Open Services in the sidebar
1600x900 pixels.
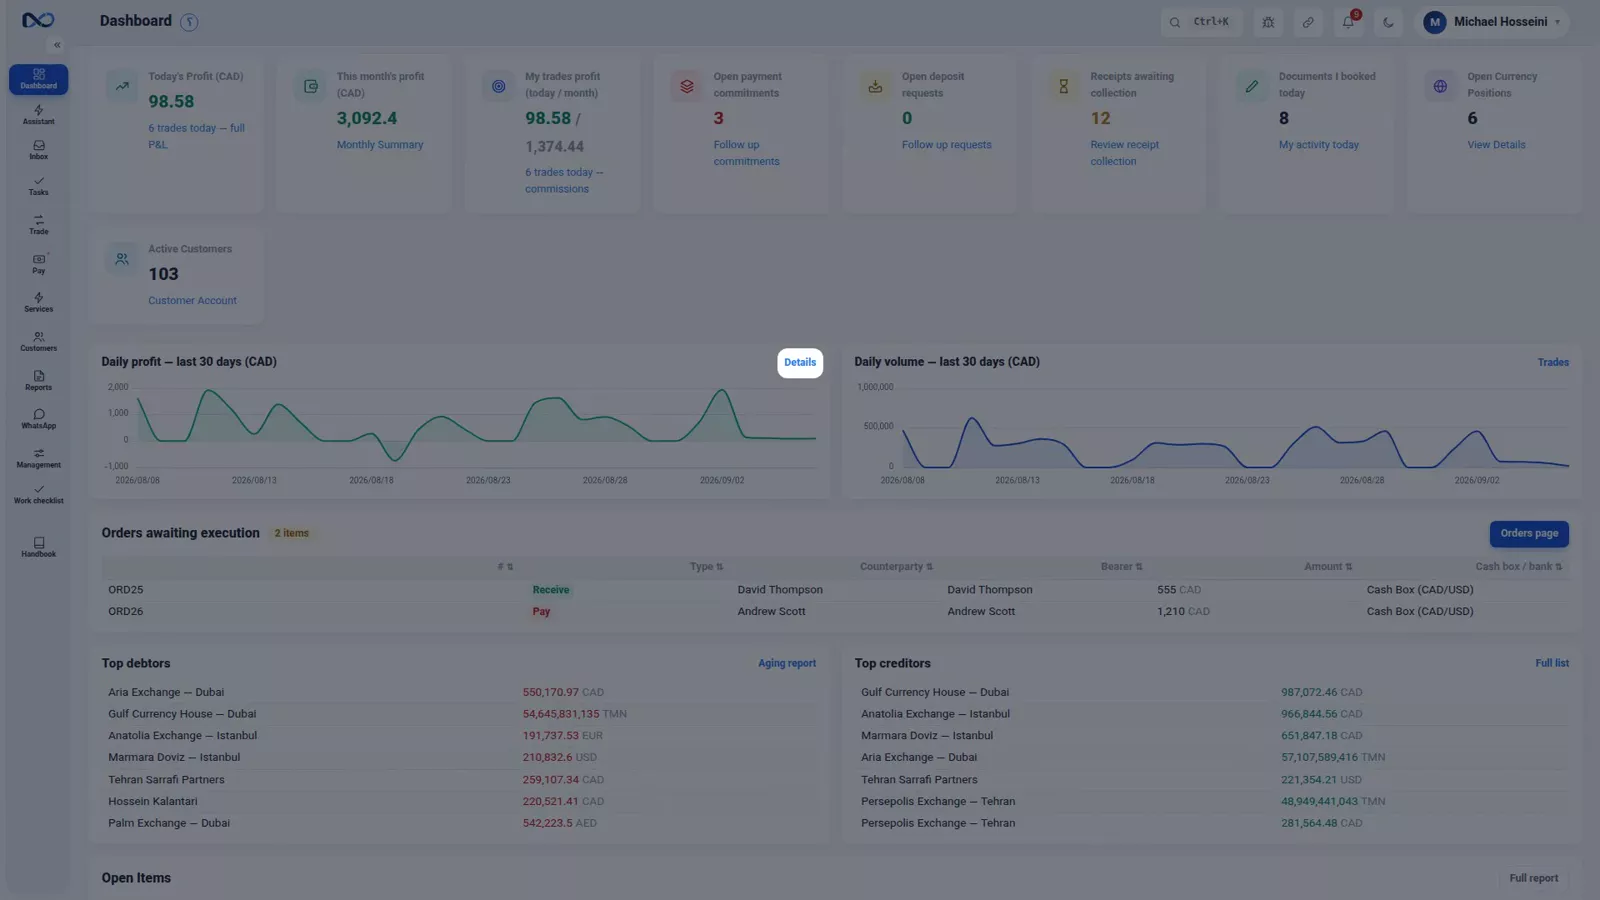tap(38, 302)
